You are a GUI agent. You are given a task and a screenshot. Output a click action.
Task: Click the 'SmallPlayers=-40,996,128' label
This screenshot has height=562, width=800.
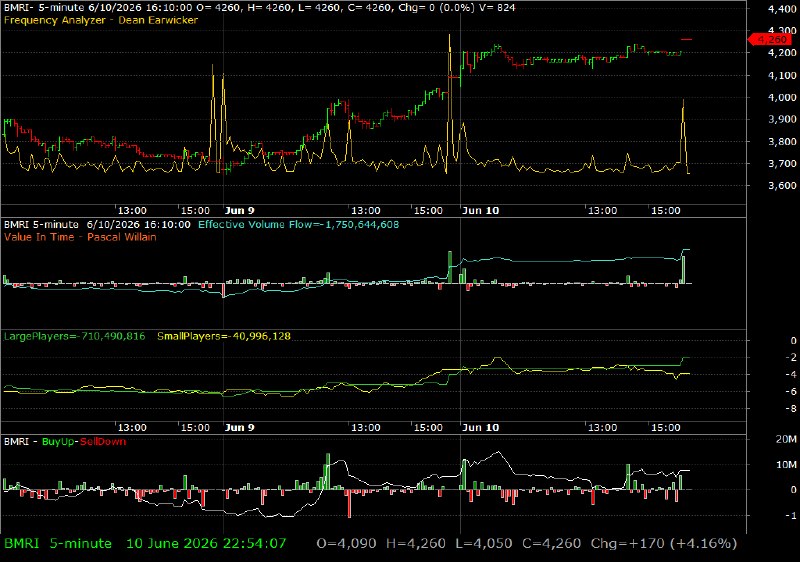click(223, 337)
